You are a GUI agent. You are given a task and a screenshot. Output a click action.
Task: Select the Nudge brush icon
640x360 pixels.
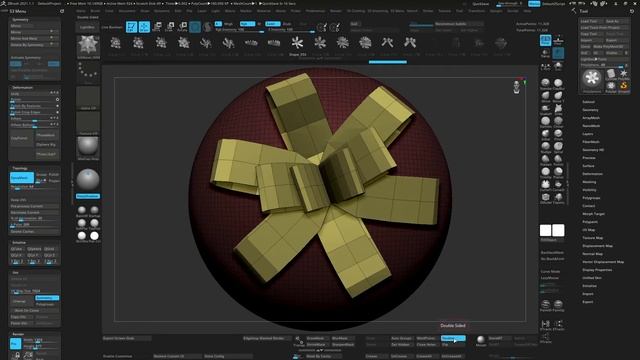pyautogui.click(x=545, y=147)
